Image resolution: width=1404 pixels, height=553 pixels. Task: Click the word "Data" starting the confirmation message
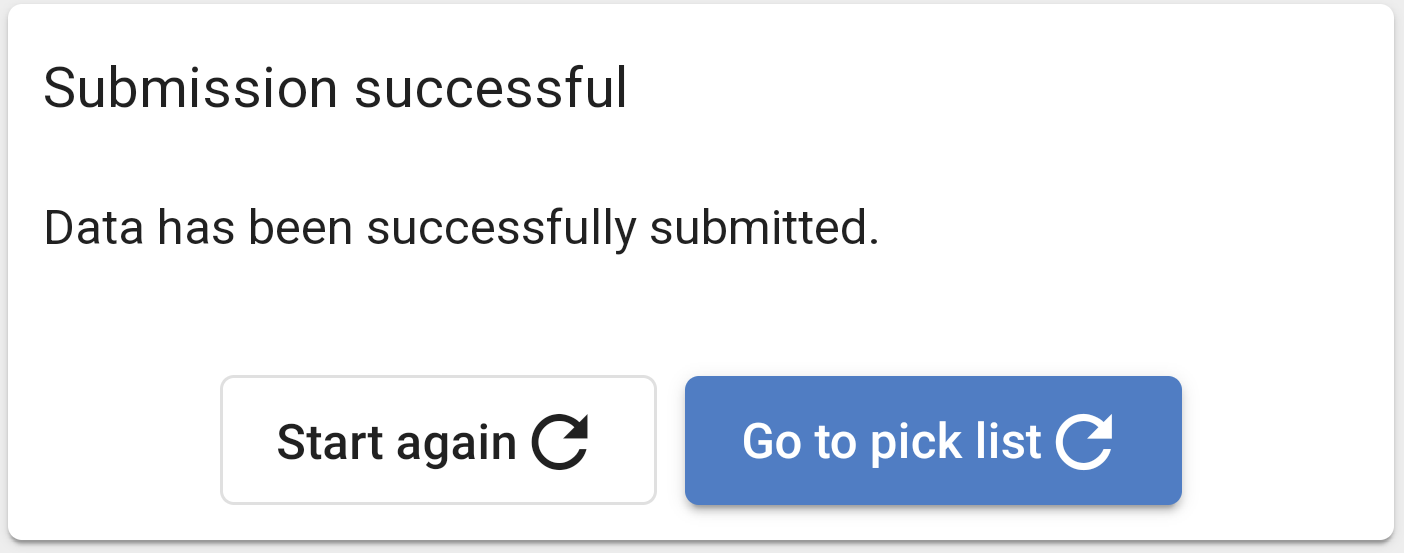92,229
